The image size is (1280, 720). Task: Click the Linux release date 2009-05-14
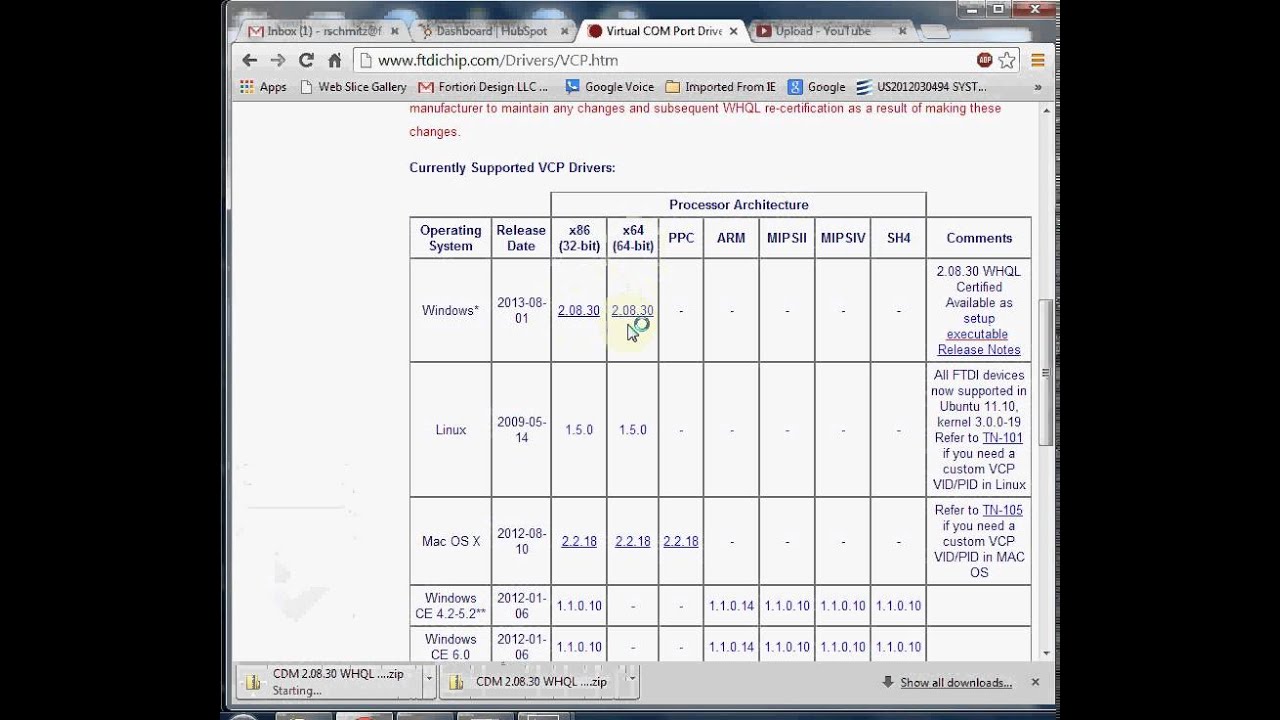(x=521, y=430)
